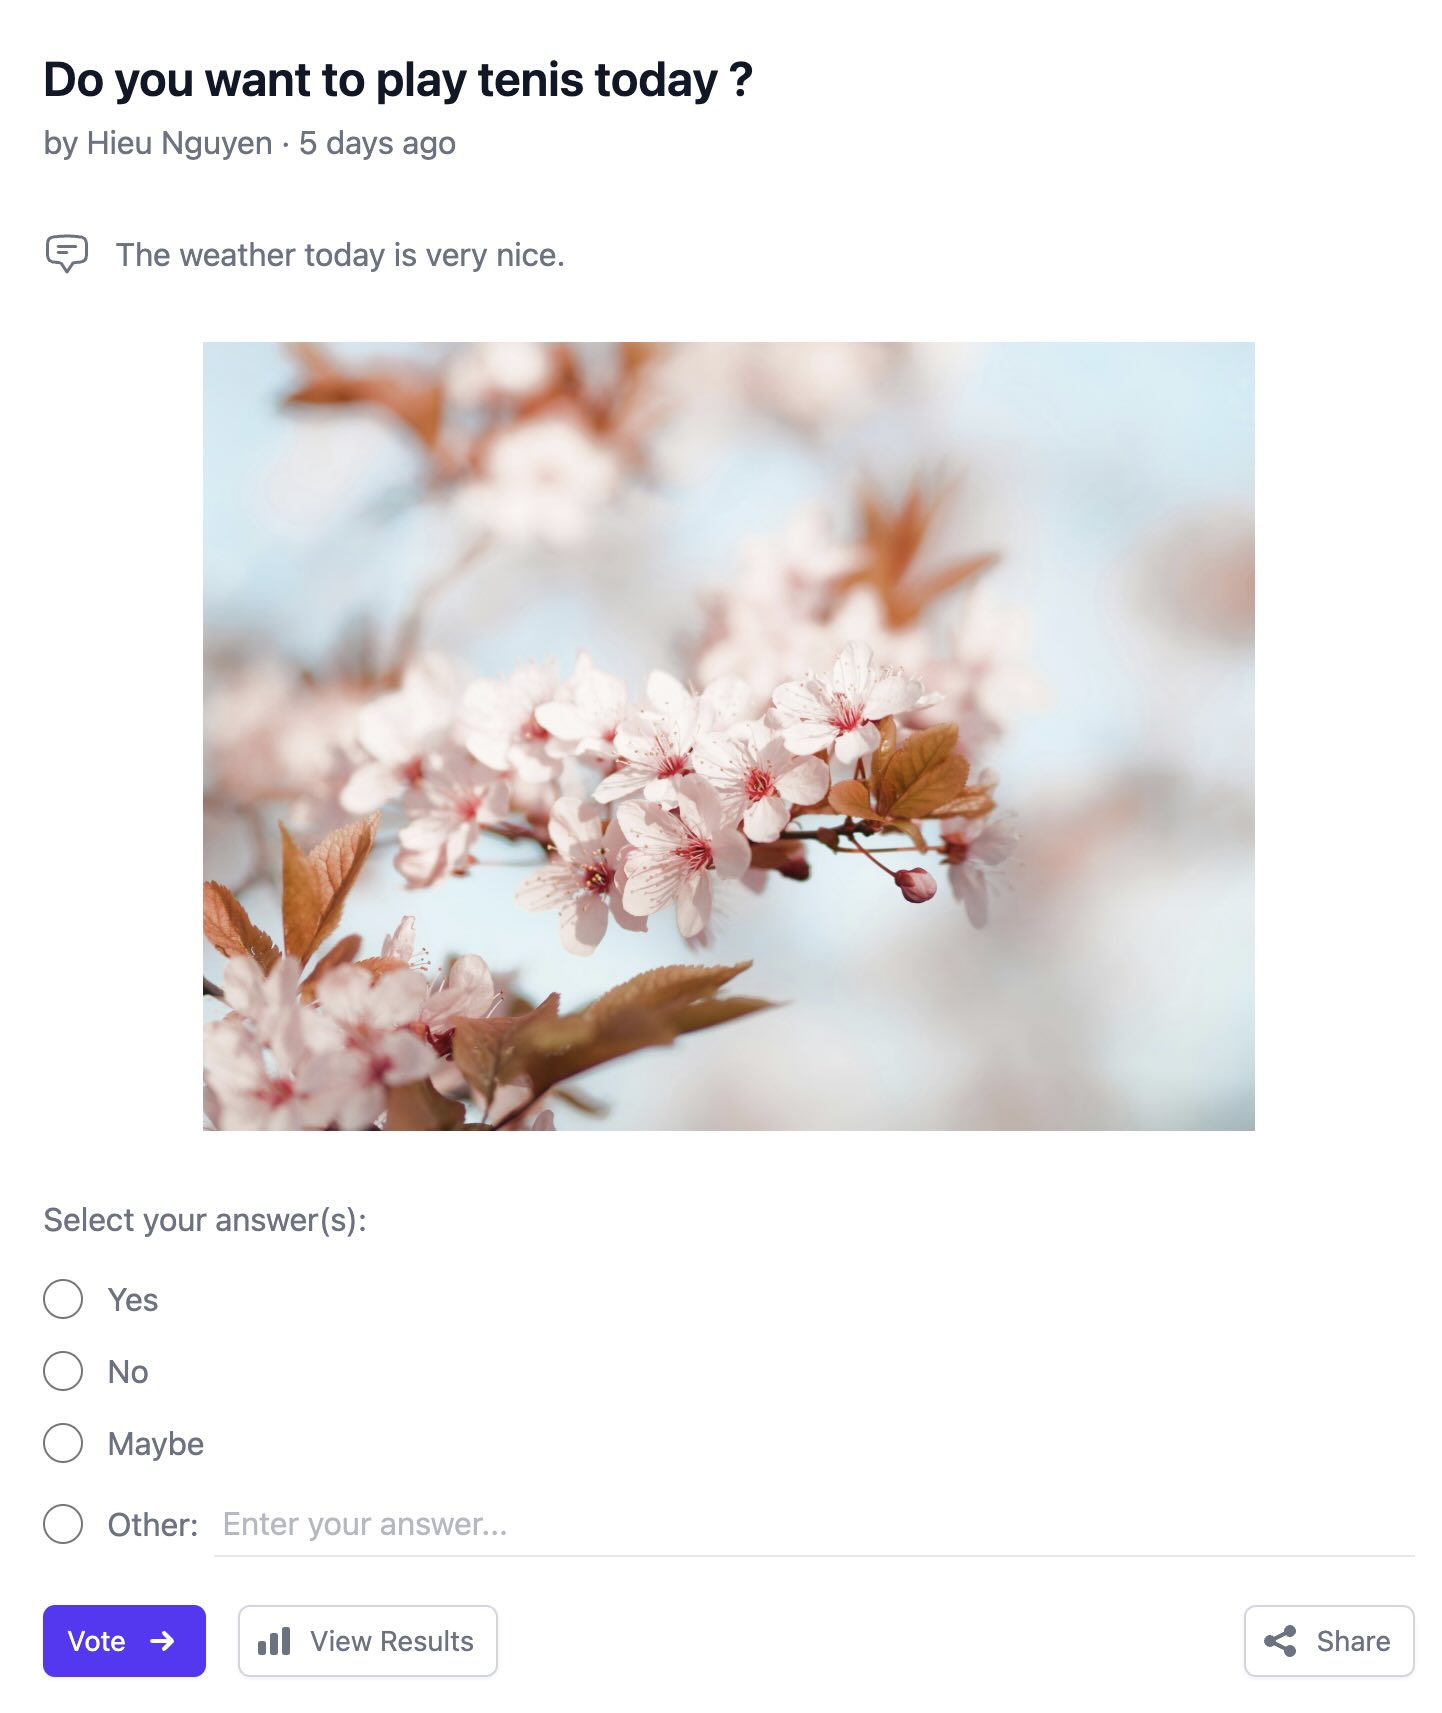Select the No radio button
Screen dimensions: 1442x1713
(x=63, y=1371)
